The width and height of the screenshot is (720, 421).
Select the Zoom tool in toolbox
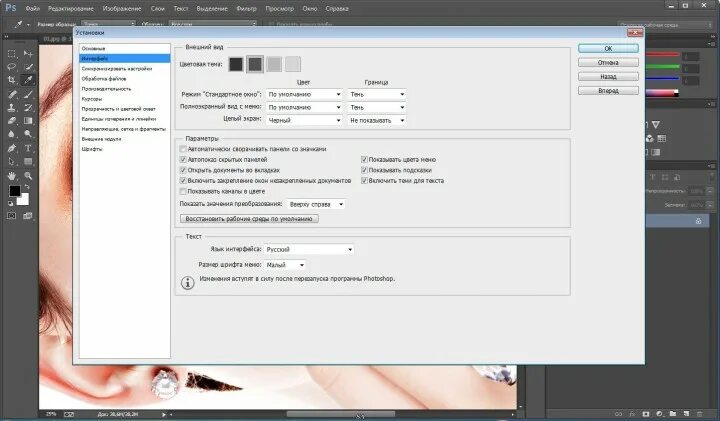pos(28,176)
